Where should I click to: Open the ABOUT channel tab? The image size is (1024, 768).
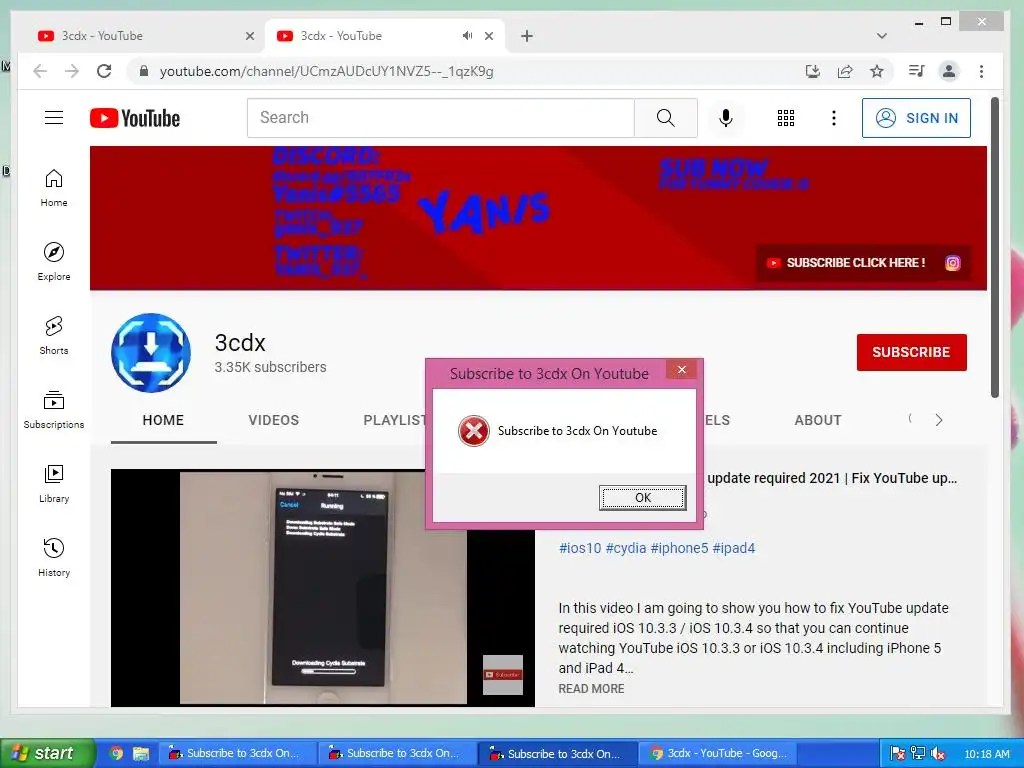coord(818,421)
